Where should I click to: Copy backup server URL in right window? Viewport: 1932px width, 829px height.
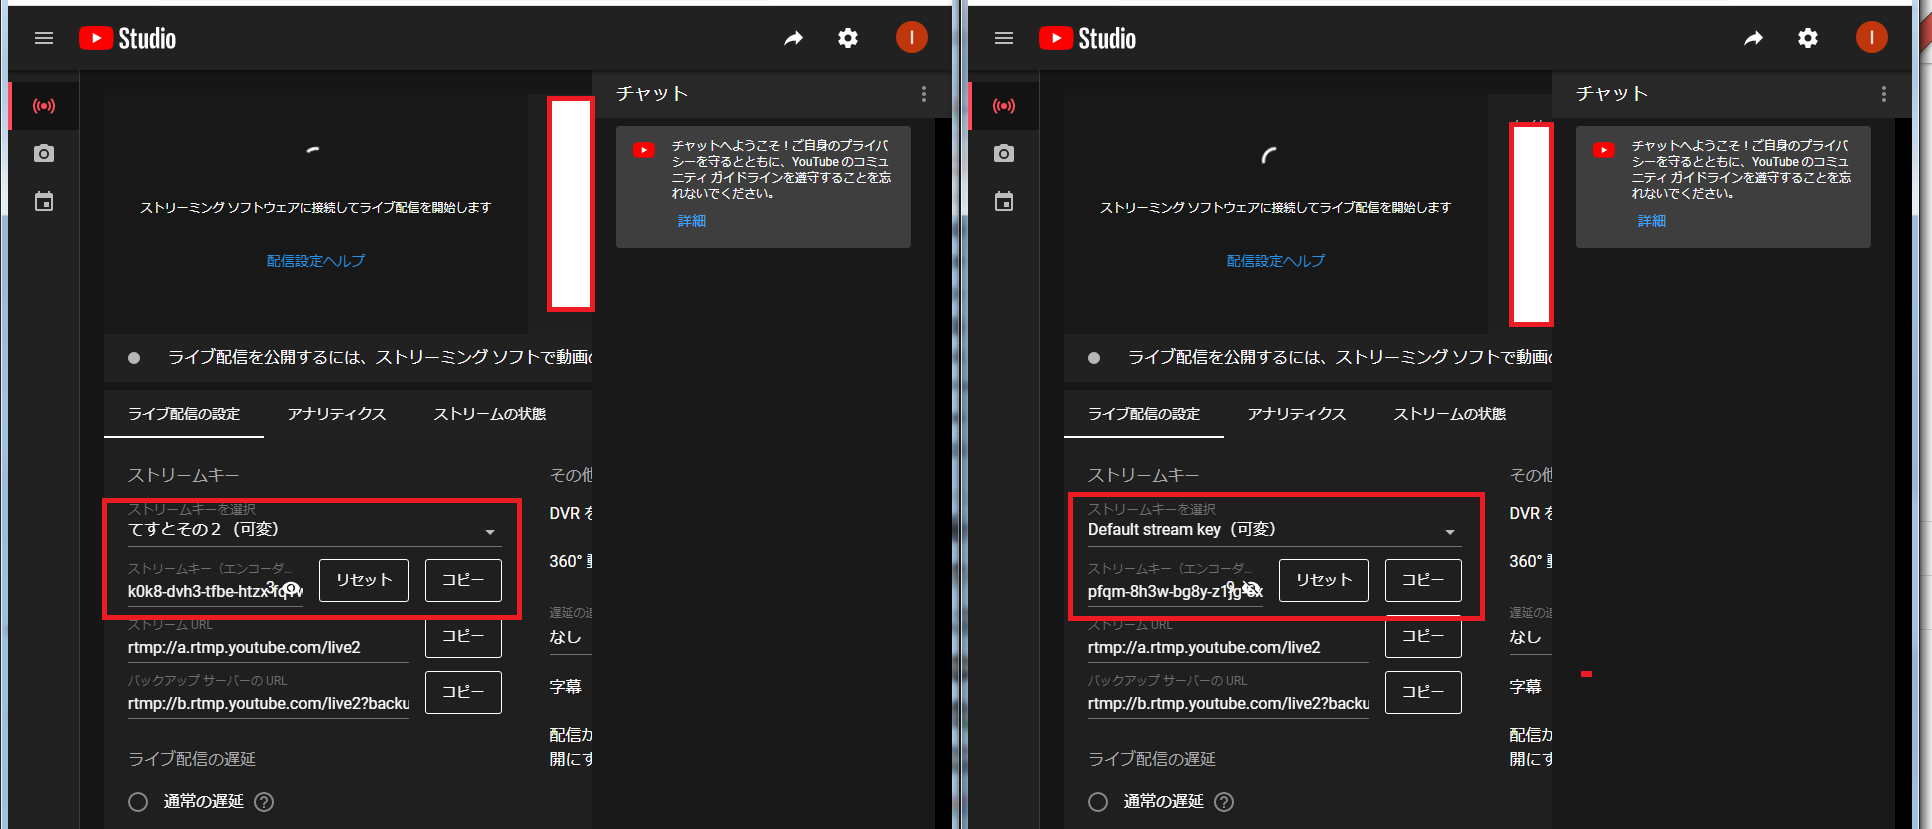pos(1423,692)
